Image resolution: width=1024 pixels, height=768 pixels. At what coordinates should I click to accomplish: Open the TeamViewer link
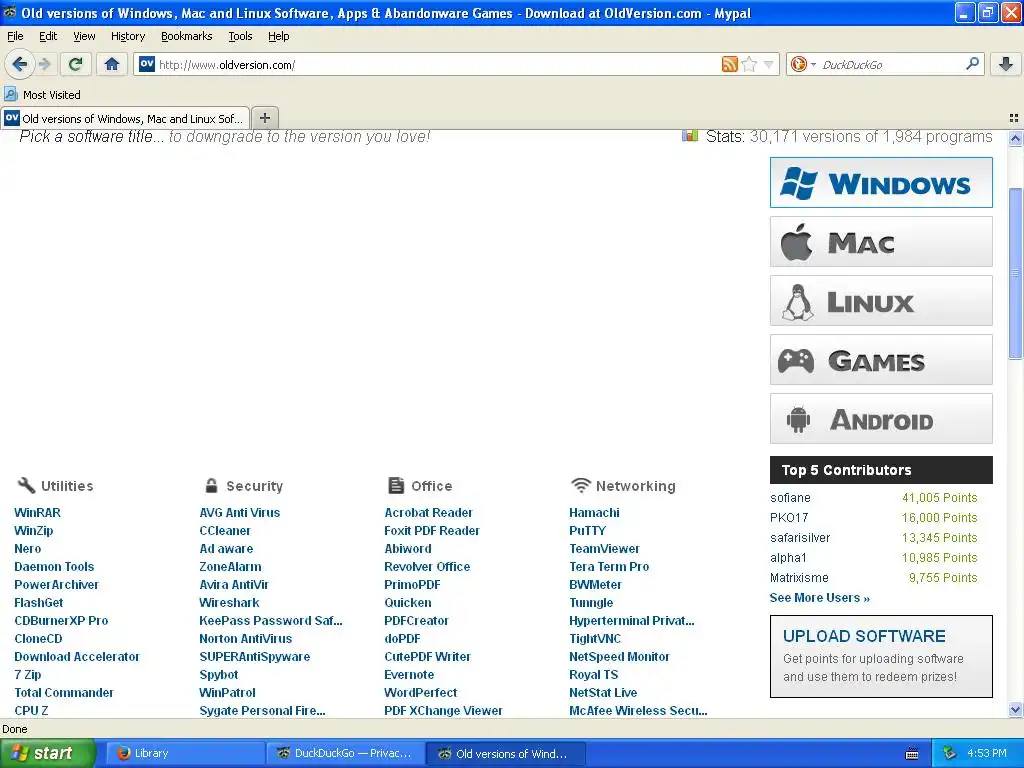tap(604, 549)
